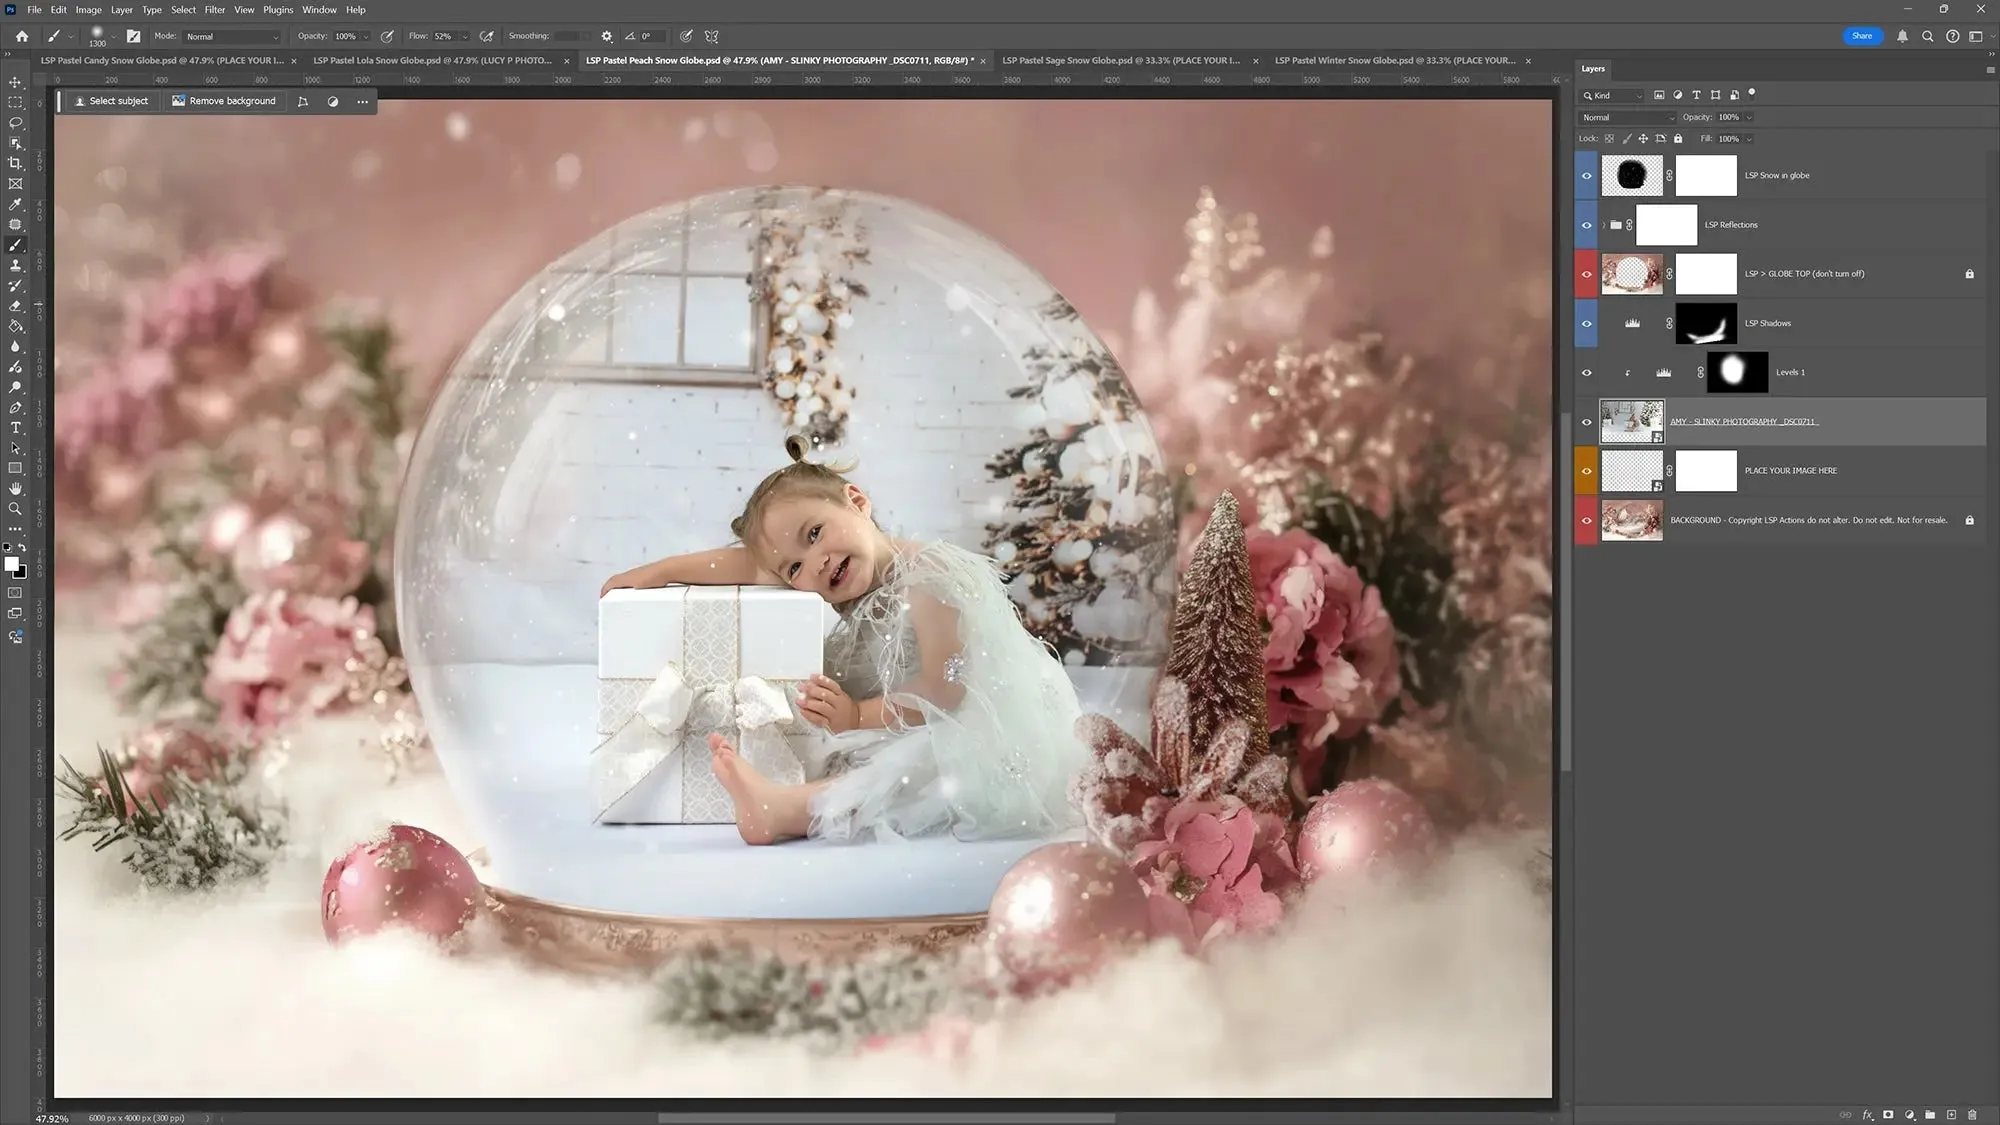
Task: Open the Flow value dropdown arrow
Action: pyautogui.click(x=465, y=36)
